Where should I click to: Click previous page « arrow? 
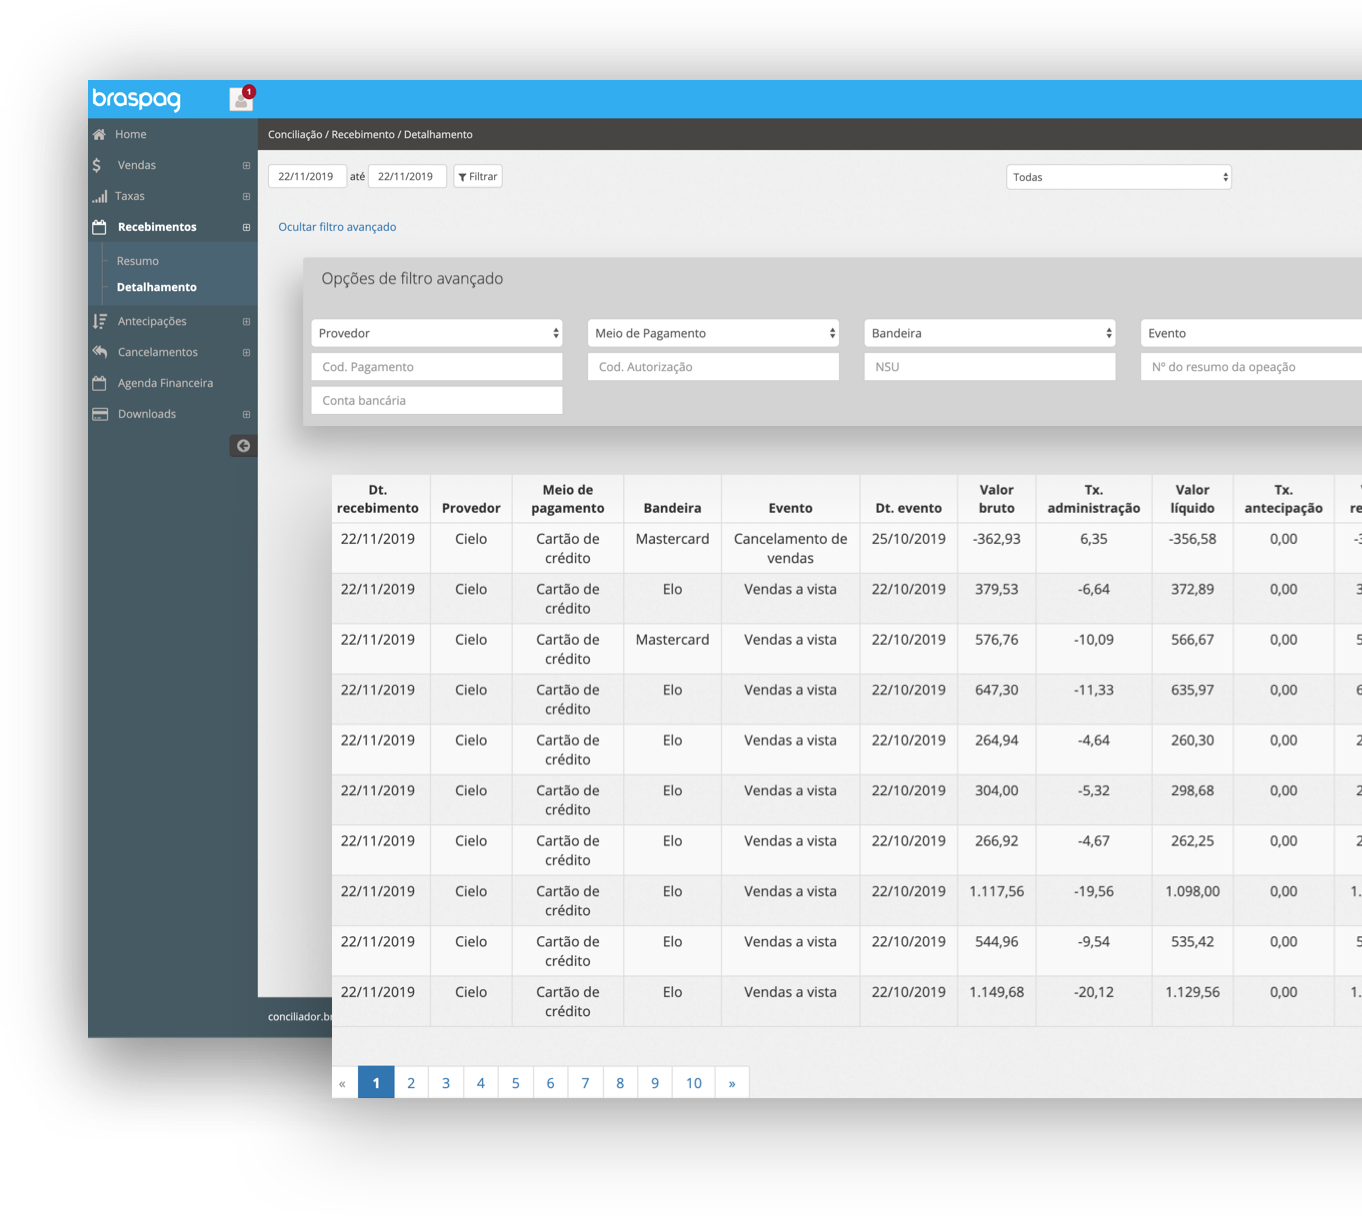343,1082
